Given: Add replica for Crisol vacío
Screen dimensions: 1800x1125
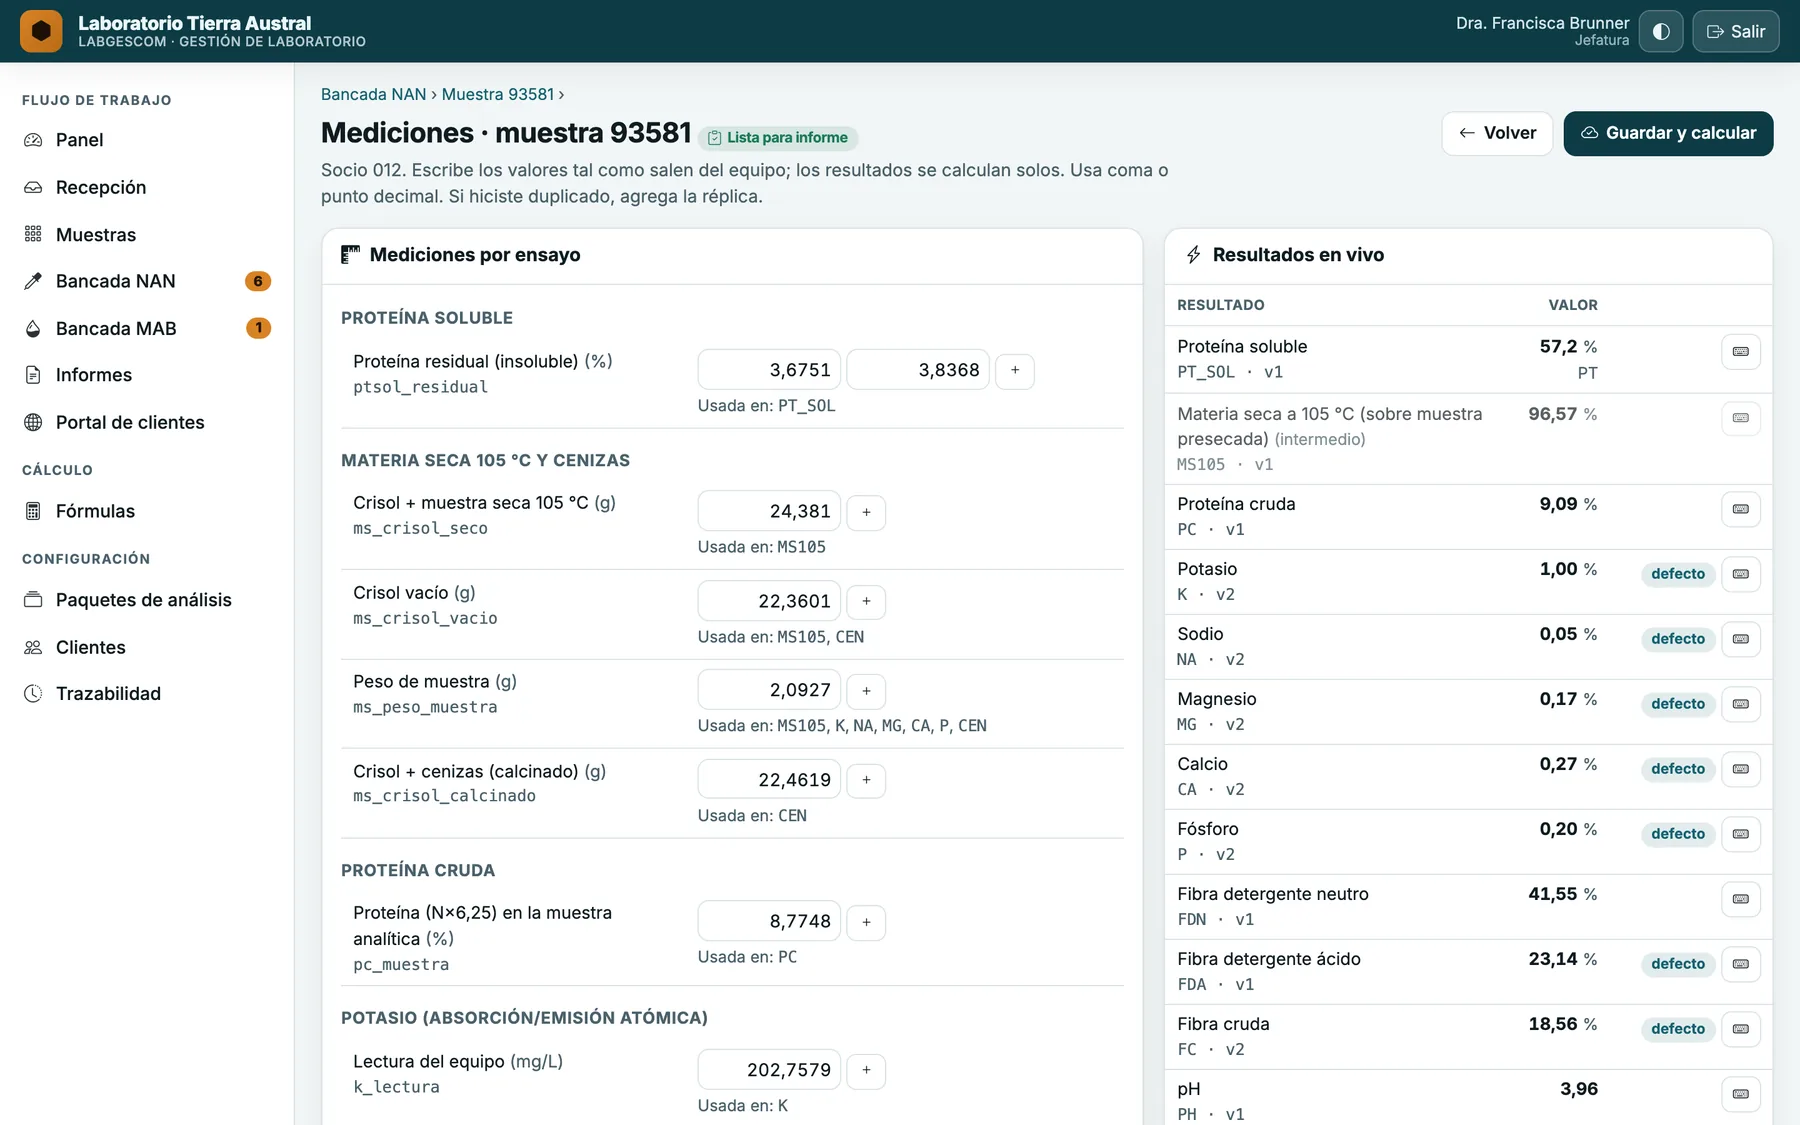Looking at the screenshot, I should click(x=866, y=601).
